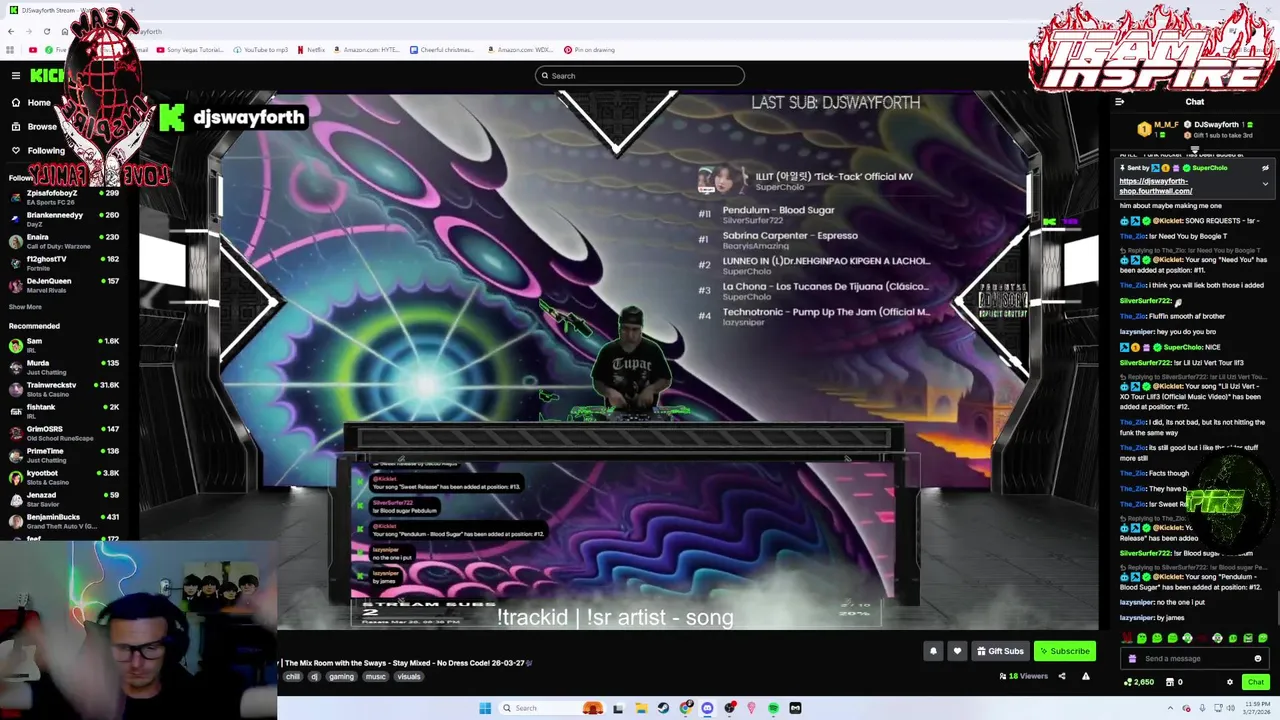This screenshot has height=720, width=1280.
Task: Open recommended channel Sam
Action: coord(64,345)
